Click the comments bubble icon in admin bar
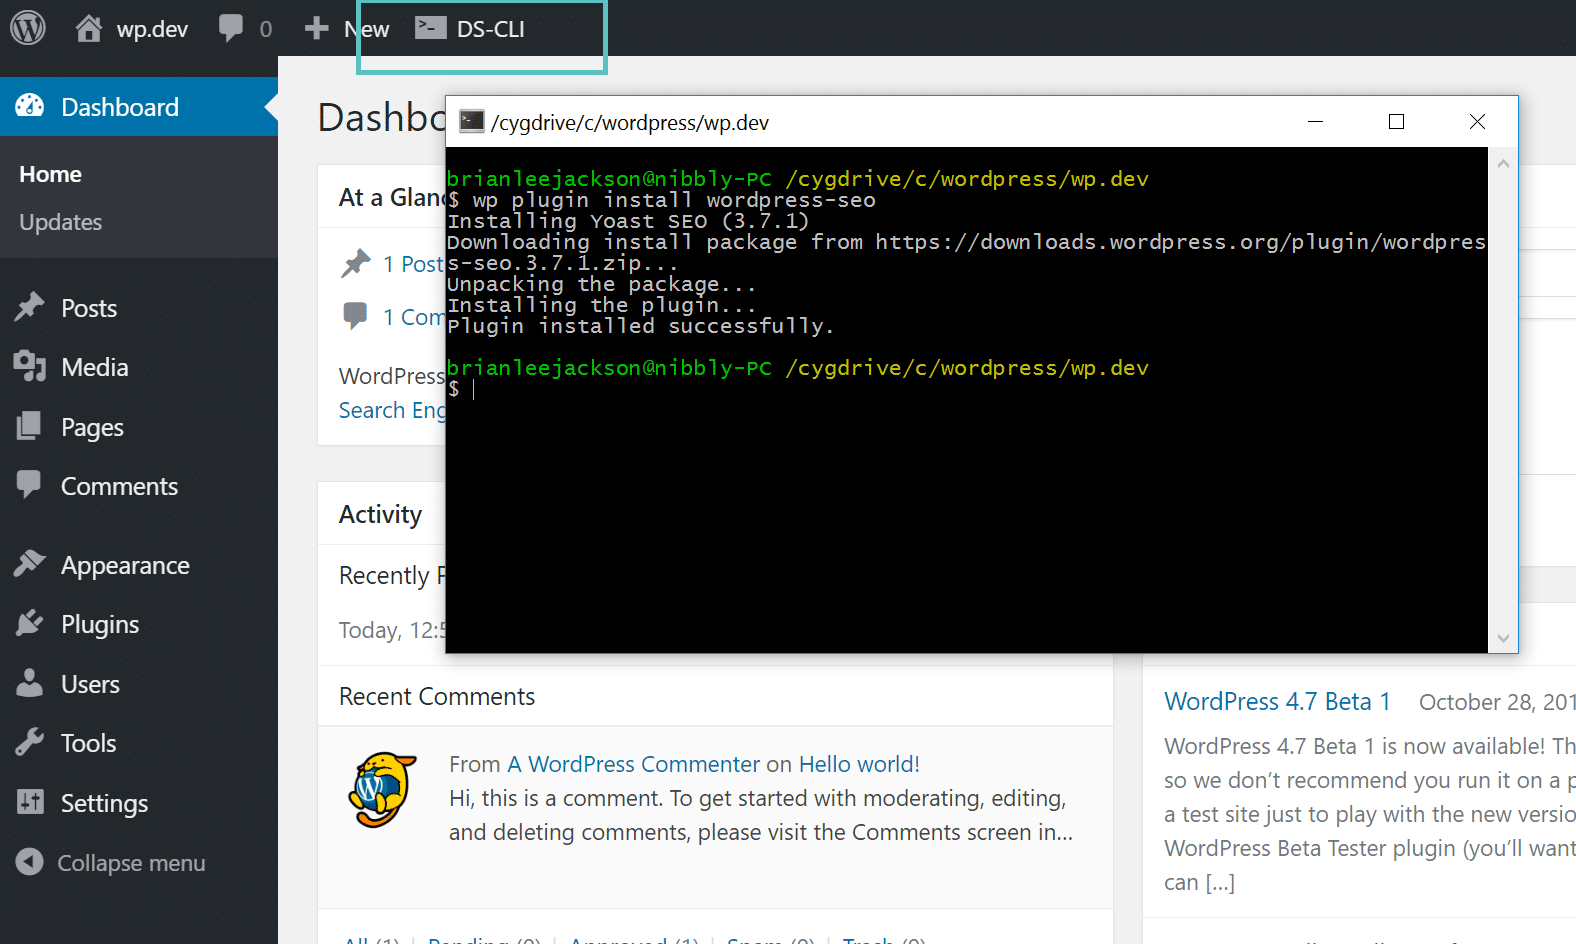 [231, 28]
